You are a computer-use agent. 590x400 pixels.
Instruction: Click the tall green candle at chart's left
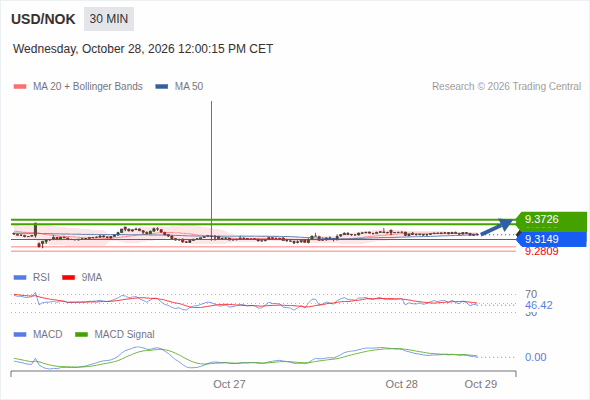tap(35, 230)
